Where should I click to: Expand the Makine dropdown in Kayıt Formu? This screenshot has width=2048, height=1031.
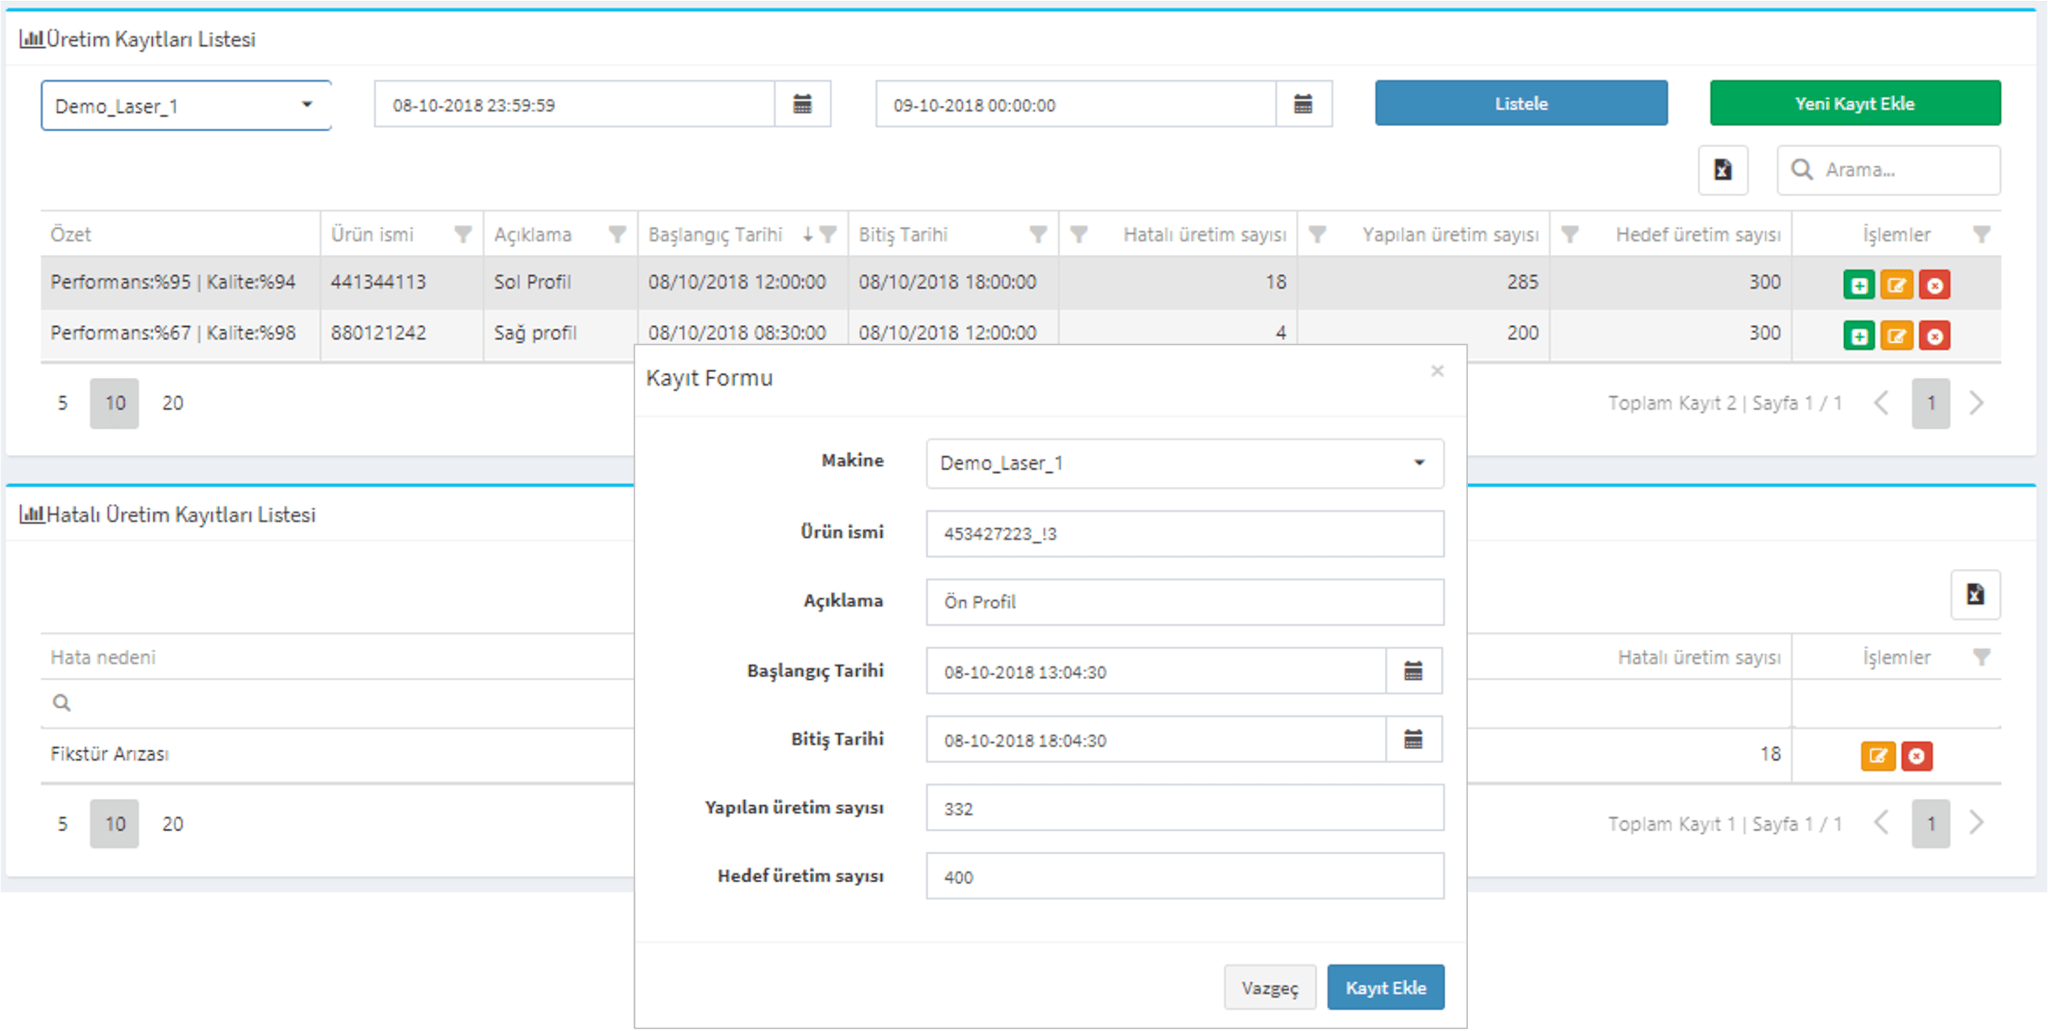tap(1184, 464)
